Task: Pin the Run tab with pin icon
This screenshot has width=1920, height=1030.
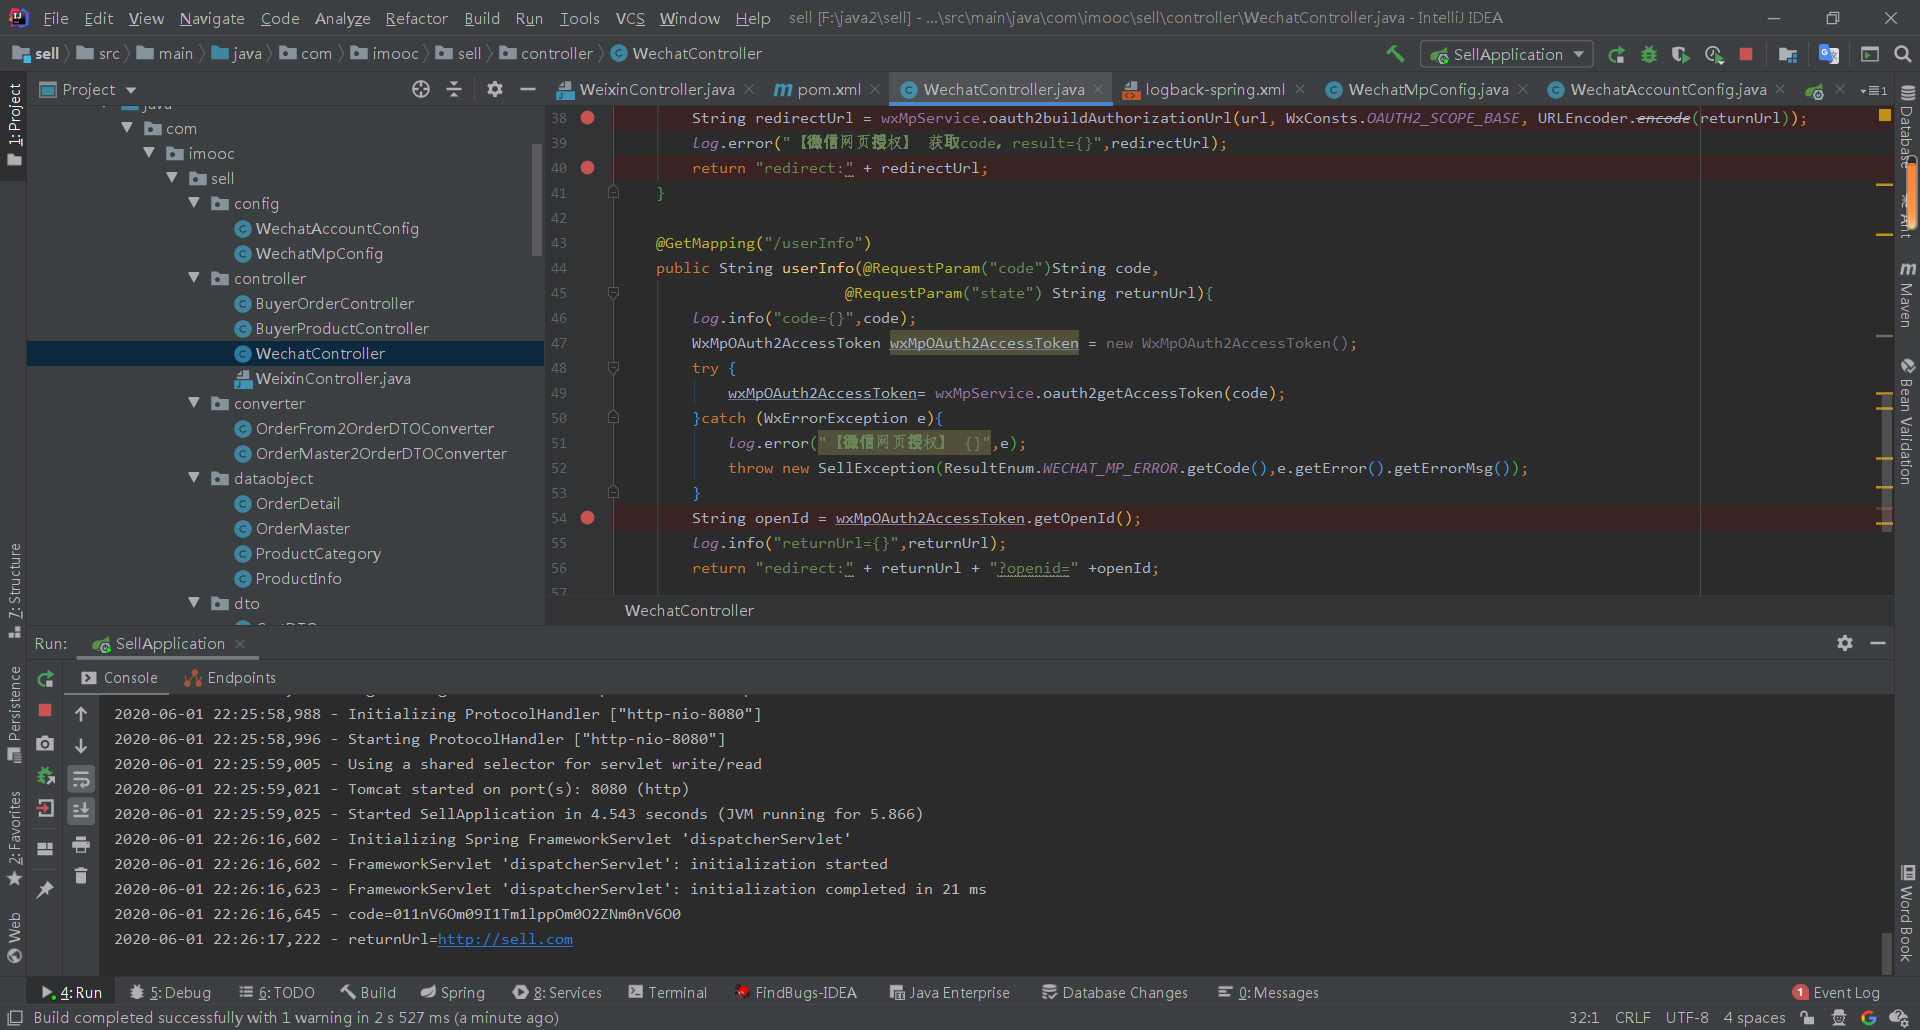Action: pyautogui.click(x=45, y=889)
